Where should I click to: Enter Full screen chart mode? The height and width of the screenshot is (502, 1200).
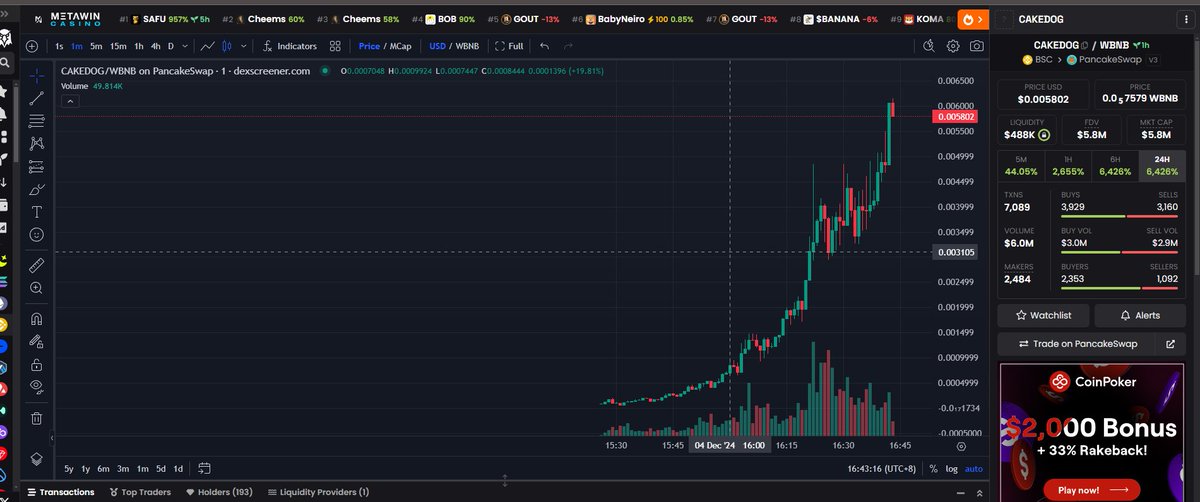point(508,46)
